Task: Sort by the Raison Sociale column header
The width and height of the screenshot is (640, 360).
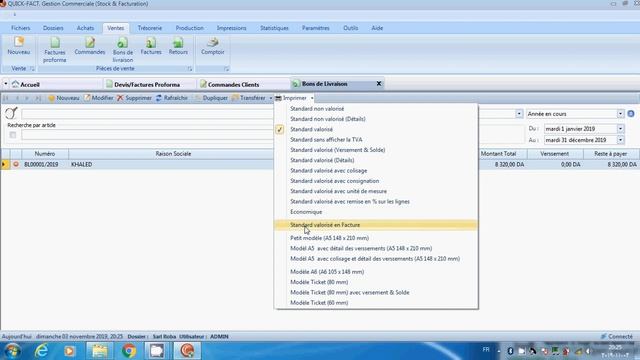Action: [173, 154]
